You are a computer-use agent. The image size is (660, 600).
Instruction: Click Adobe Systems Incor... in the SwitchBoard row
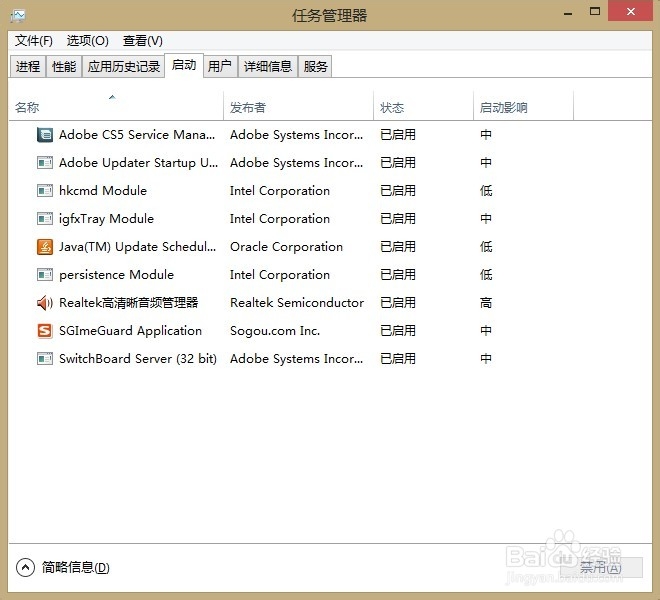[x=296, y=359]
